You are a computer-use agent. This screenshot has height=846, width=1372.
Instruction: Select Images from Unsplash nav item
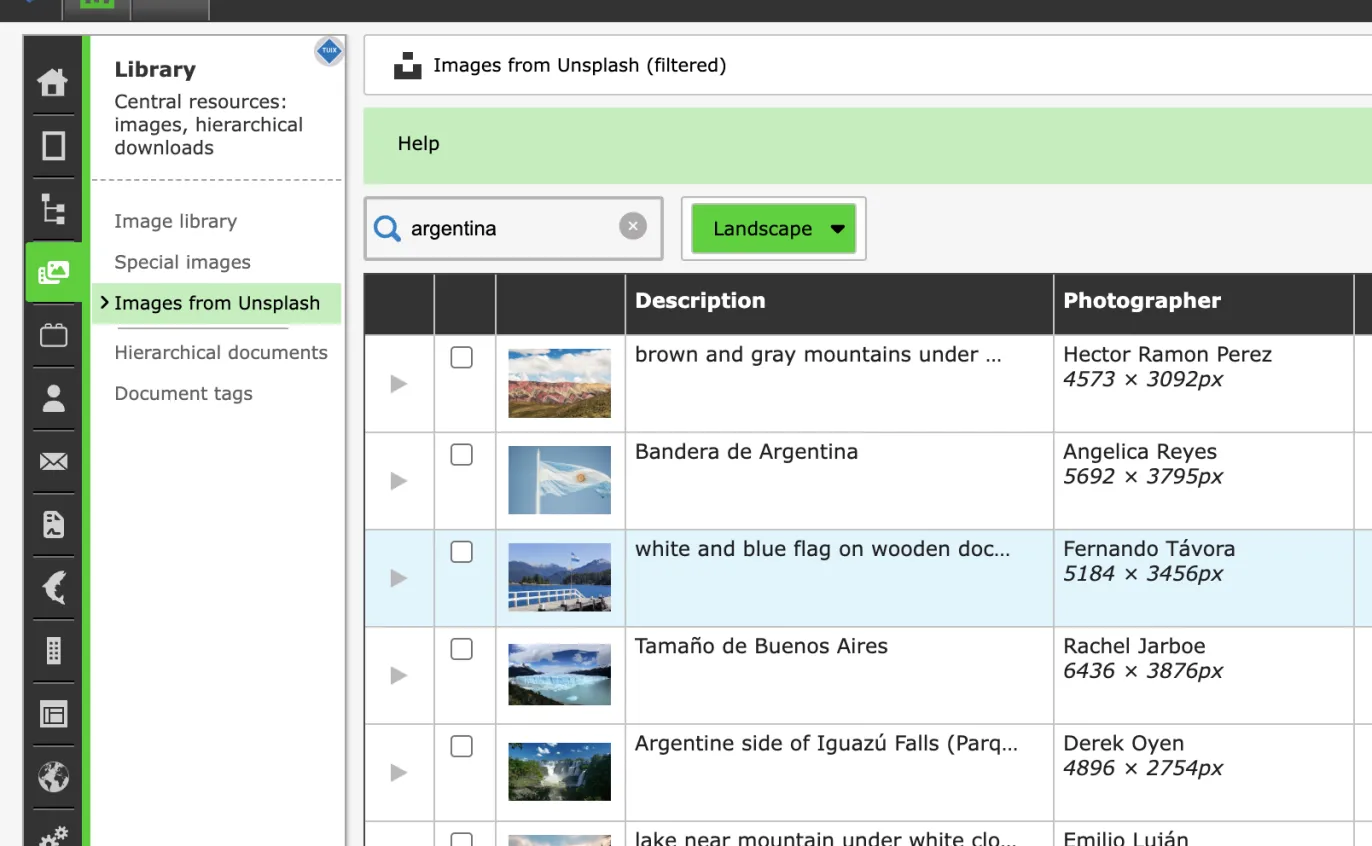(217, 303)
